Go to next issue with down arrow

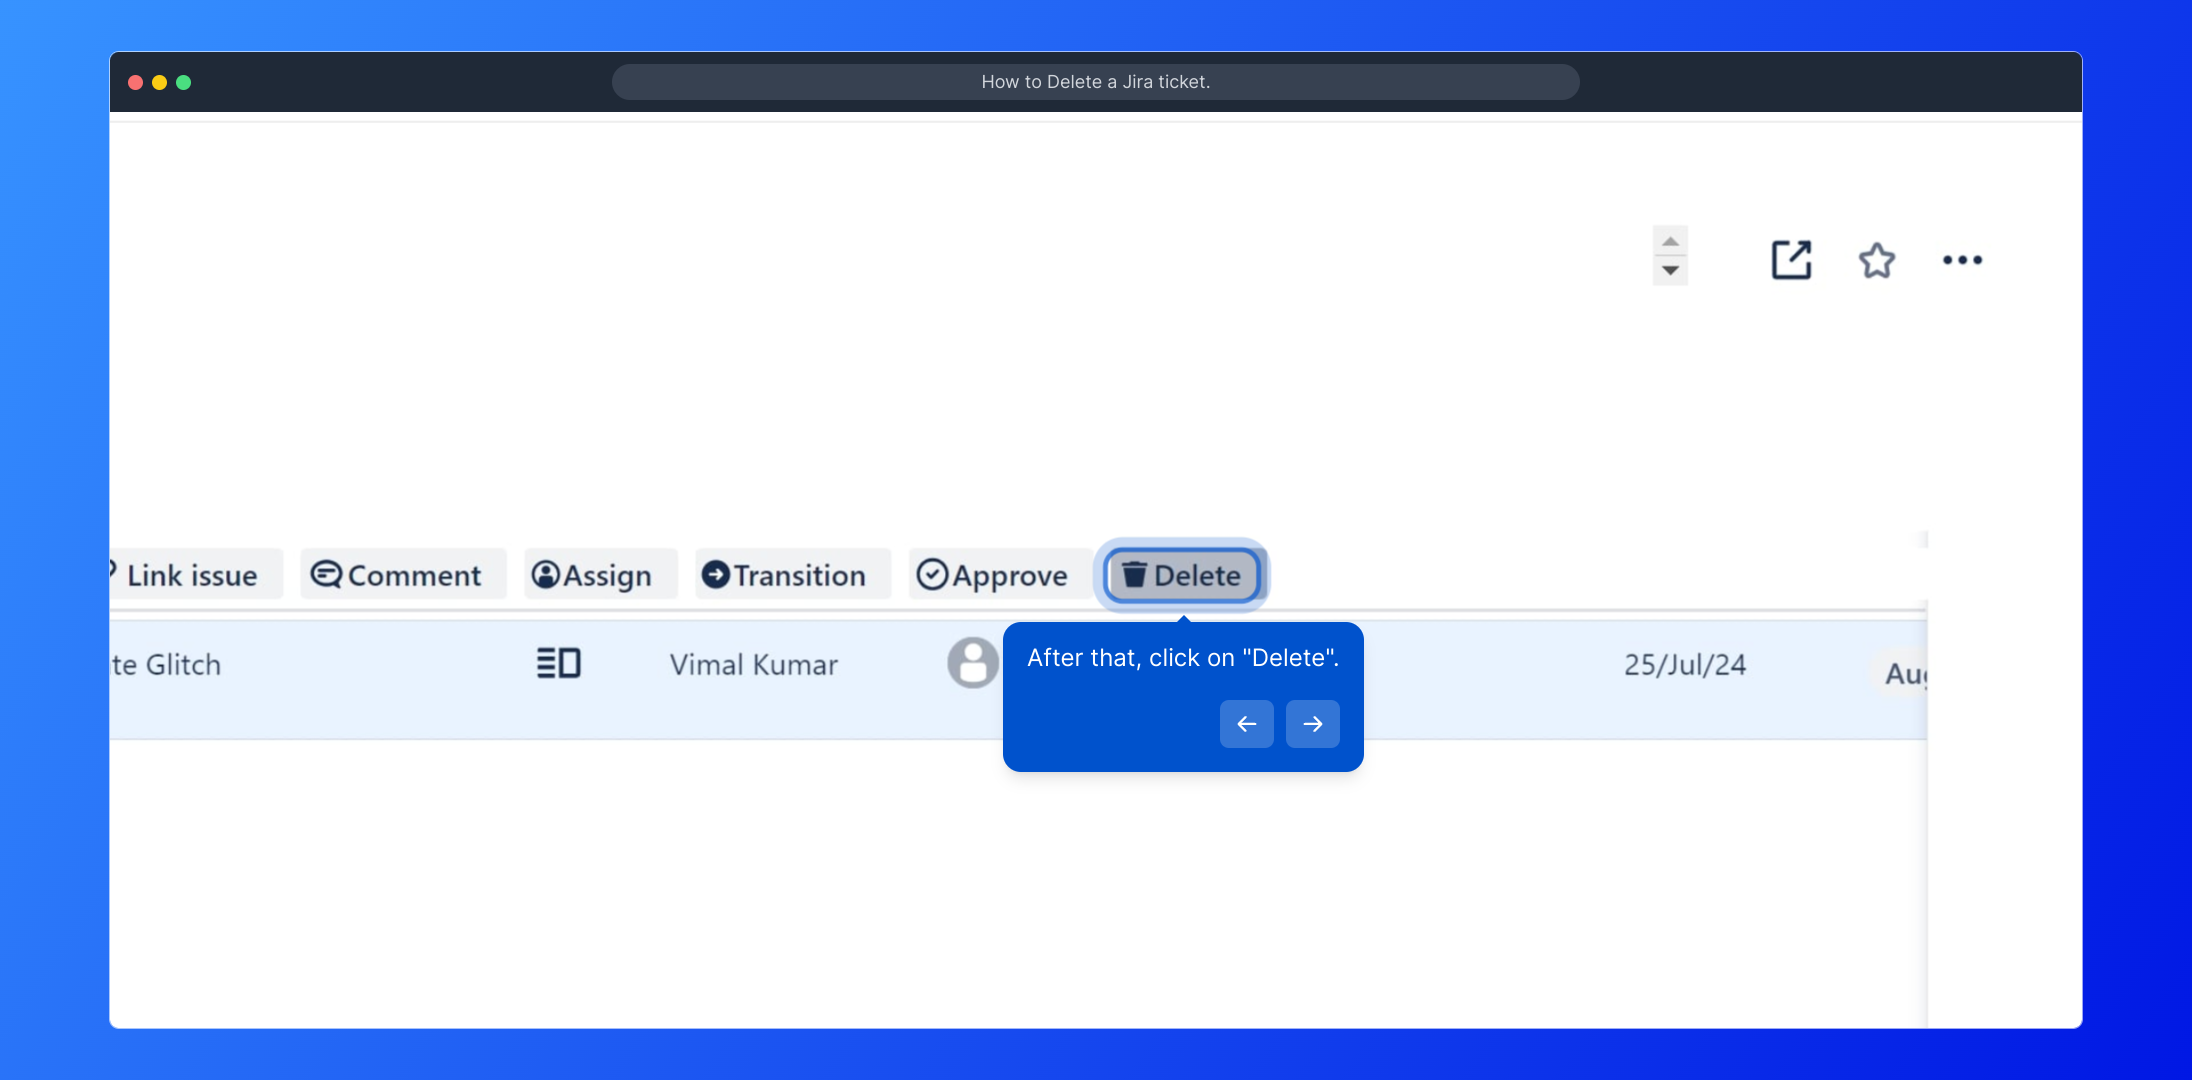(1670, 271)
